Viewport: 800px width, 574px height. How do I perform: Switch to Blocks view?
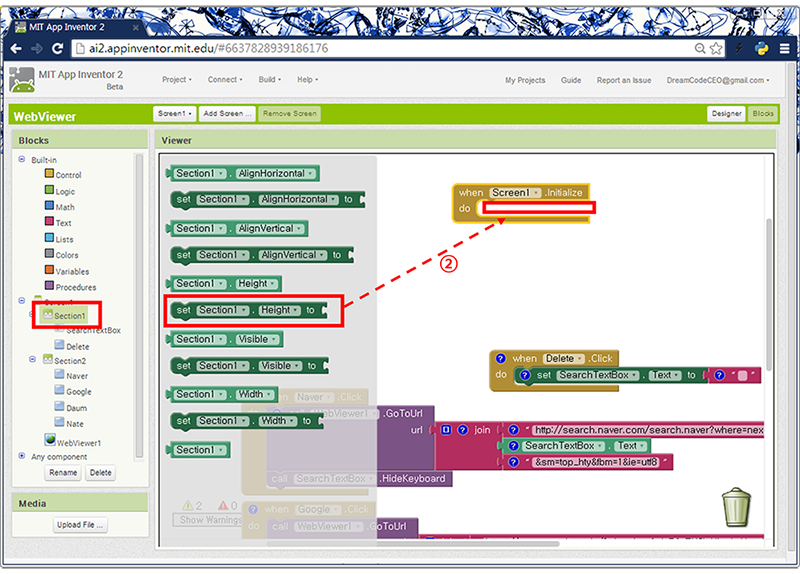pyautogui.click(x=763, y=113)
